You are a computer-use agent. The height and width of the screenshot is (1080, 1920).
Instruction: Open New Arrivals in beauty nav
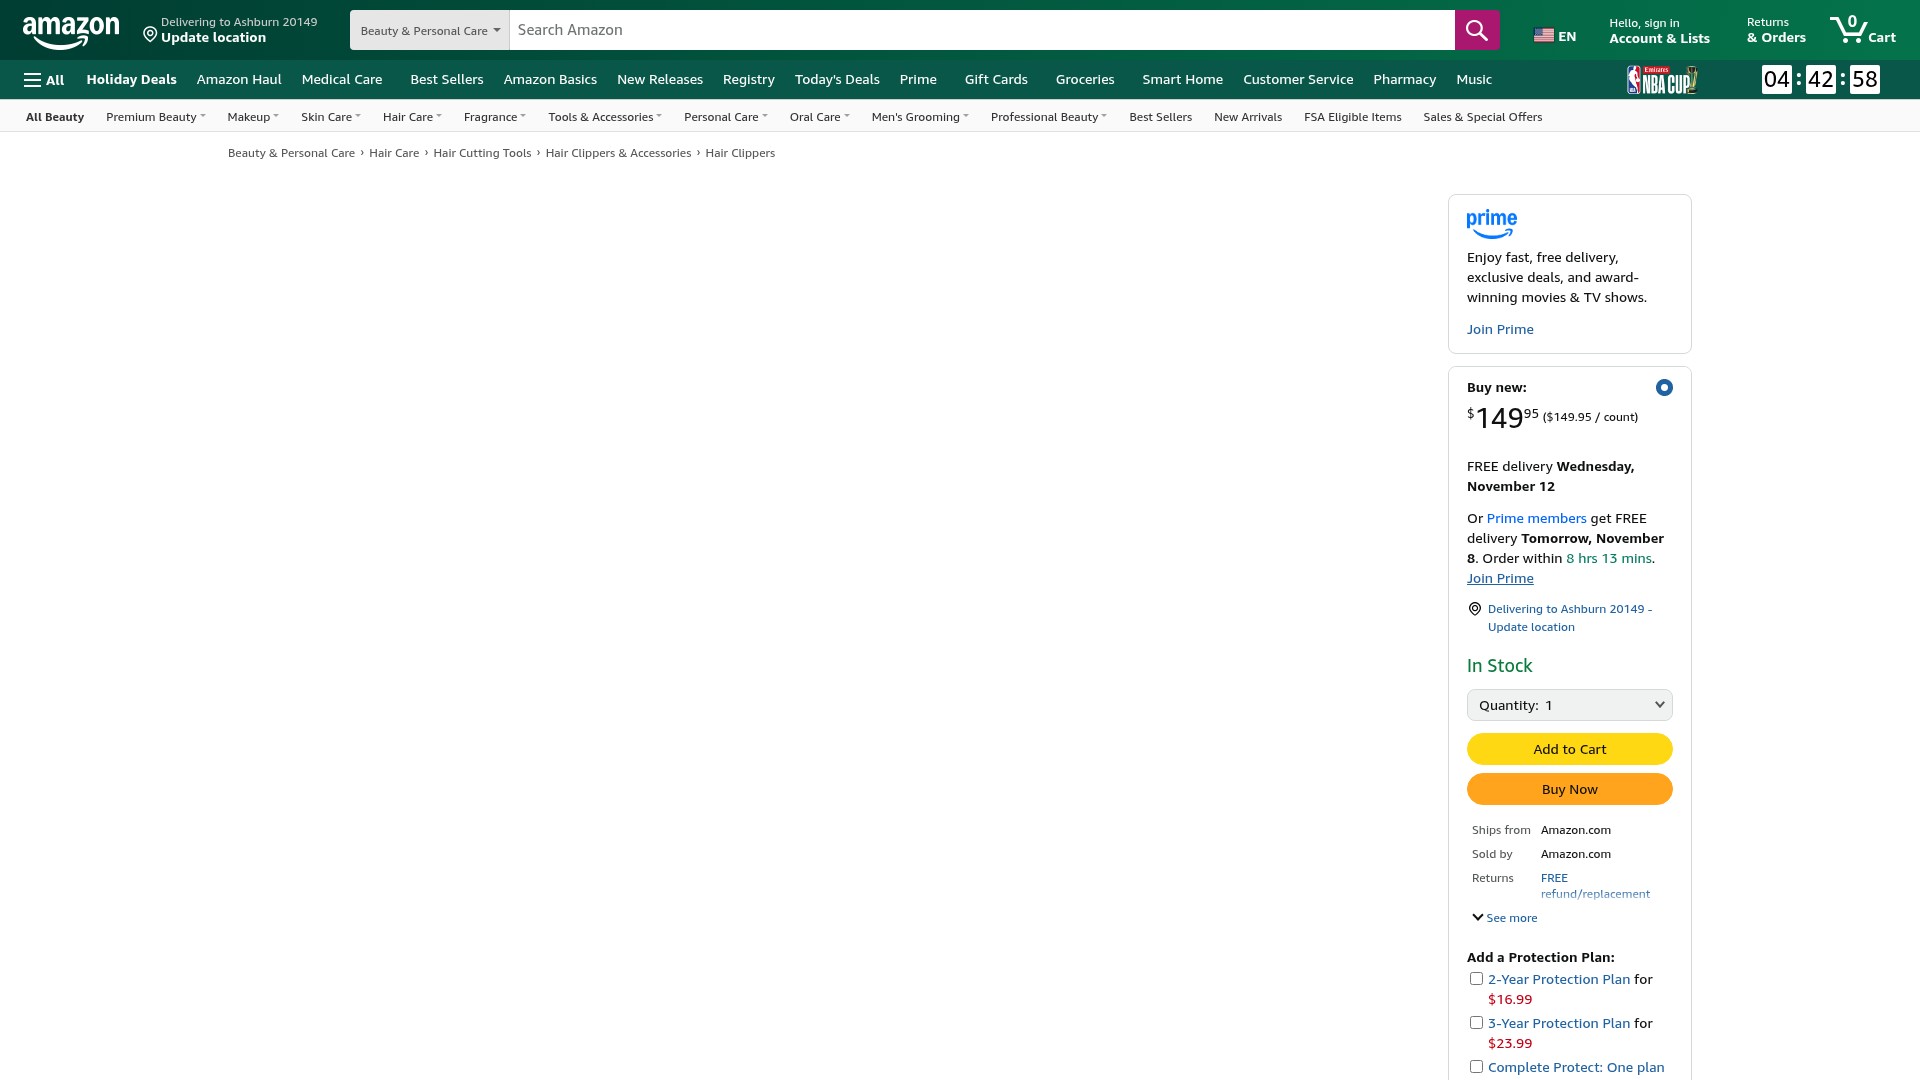(1247, 117)
